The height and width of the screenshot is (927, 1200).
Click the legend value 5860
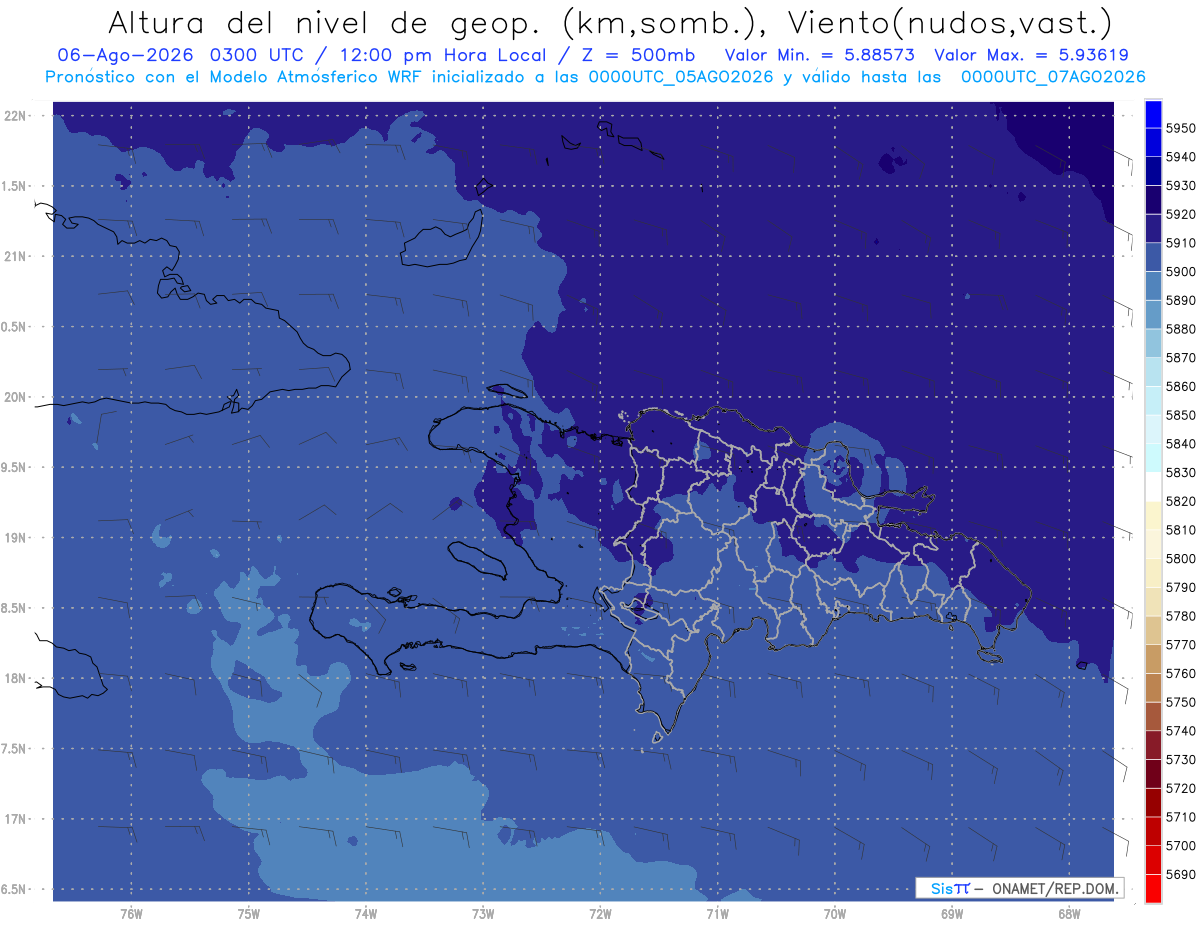click(x=1181, y=386)
